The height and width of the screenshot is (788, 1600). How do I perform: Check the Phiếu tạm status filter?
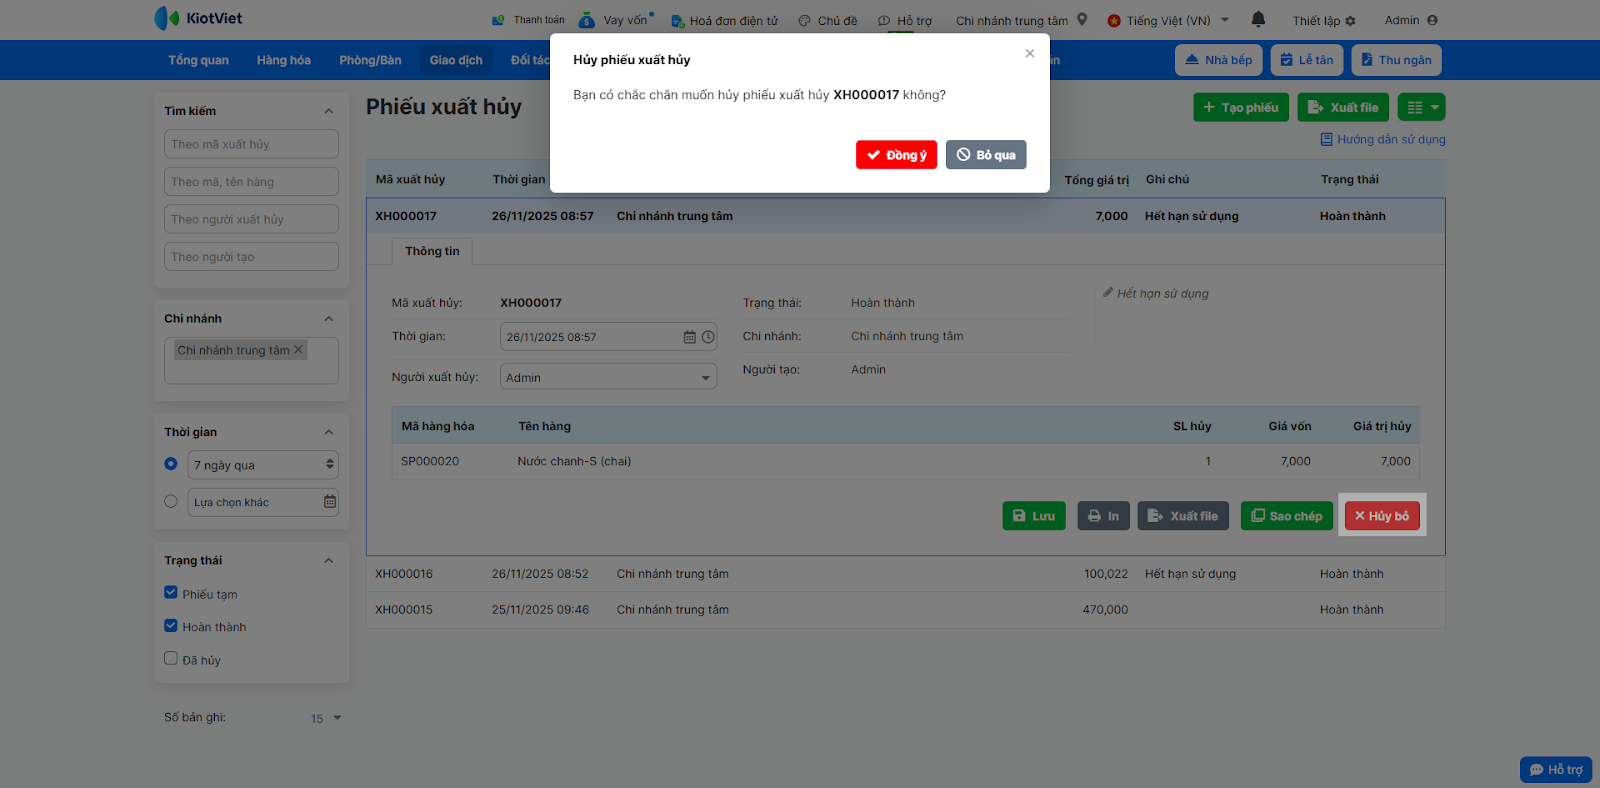point(171,593)
